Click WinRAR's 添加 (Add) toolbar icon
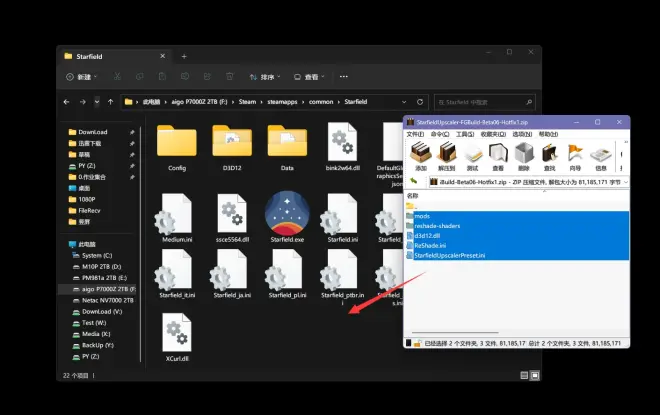This screenshot has height=415, width=660. [421, 156]
